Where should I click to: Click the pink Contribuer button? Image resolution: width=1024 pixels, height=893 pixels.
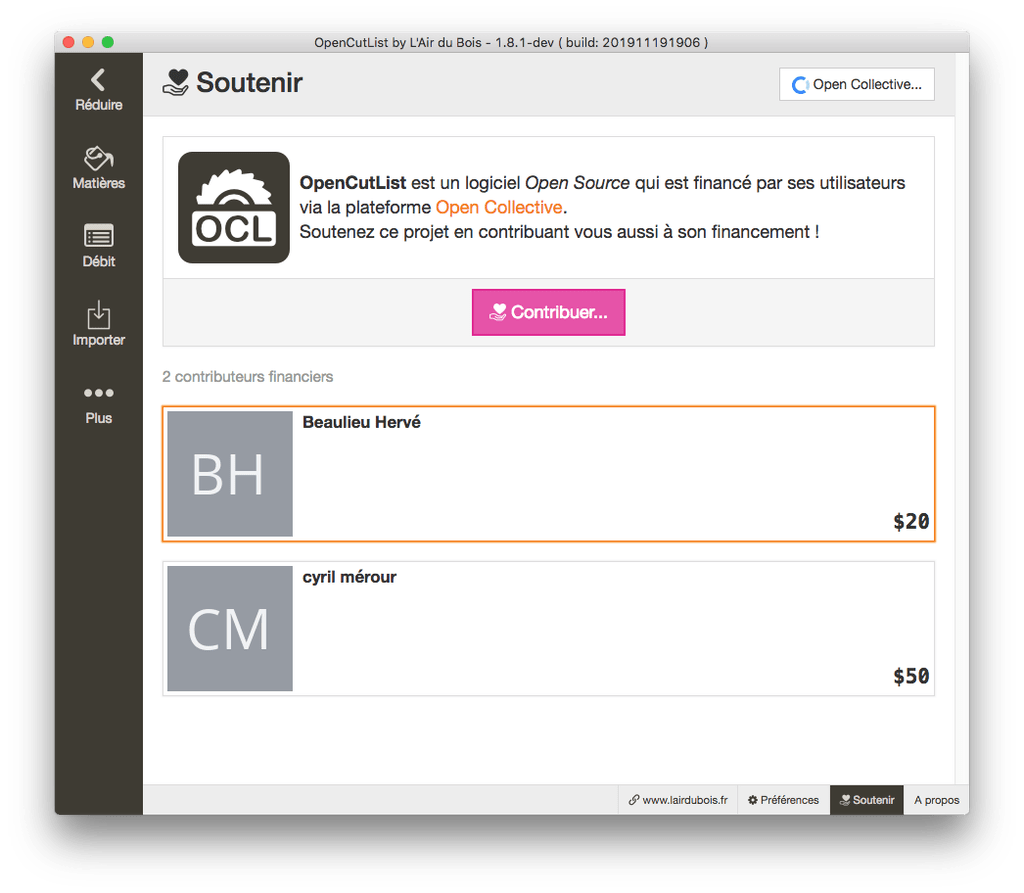[x=549, y=312]
